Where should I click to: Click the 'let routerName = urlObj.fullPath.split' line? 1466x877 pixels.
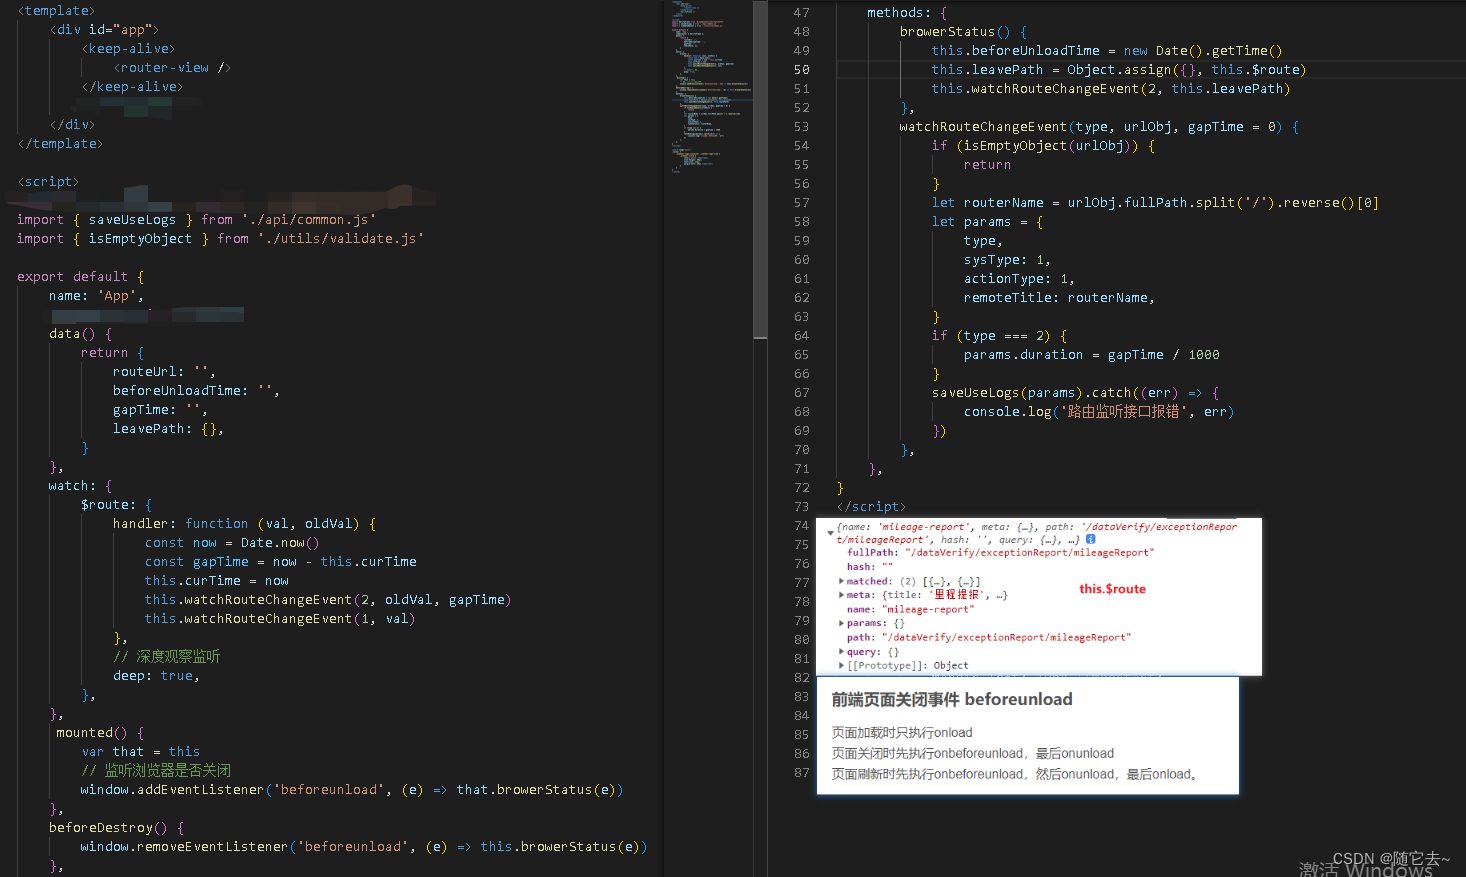coord(1156,203)
